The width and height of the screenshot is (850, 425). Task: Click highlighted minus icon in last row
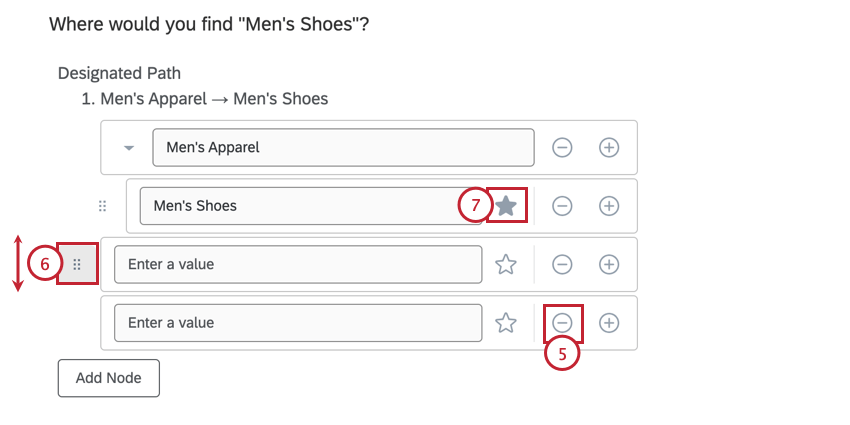pyautogui.click(x=562, y=323)
